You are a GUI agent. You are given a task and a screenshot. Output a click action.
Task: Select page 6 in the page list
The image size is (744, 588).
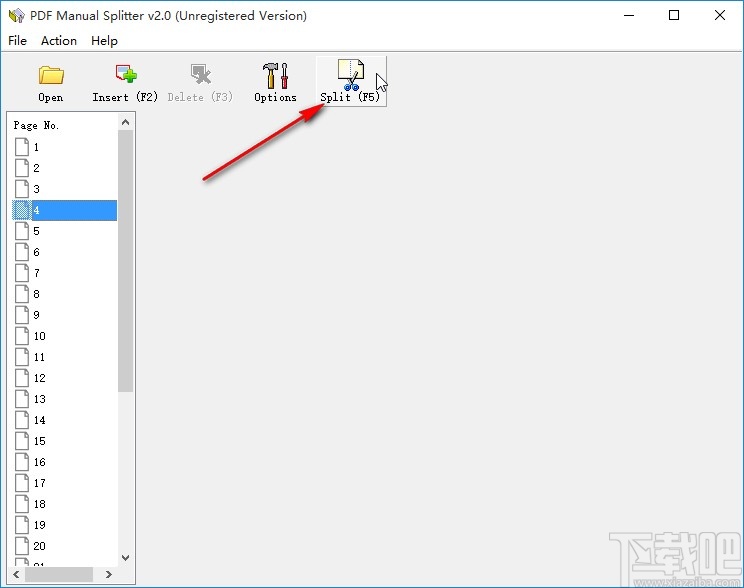65,252
